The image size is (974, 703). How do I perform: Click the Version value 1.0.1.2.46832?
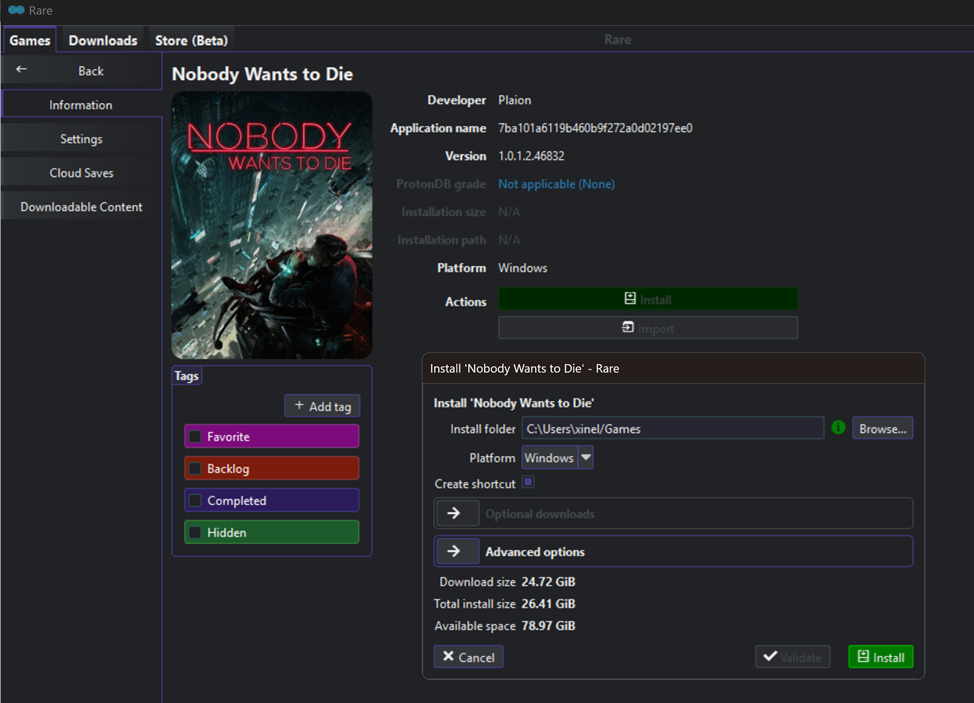click(531, 156)
